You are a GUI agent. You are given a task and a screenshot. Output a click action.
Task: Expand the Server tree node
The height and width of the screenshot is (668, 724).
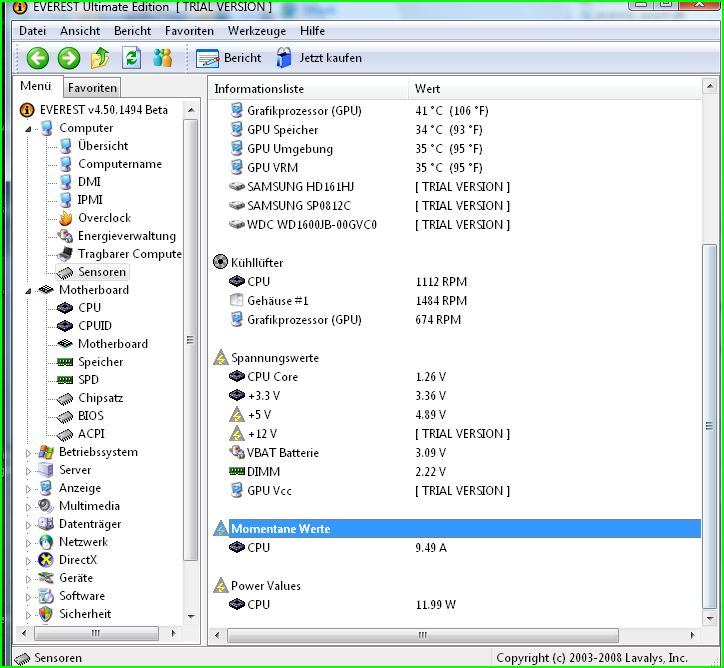pyautogui.click(x=28, y=471)
